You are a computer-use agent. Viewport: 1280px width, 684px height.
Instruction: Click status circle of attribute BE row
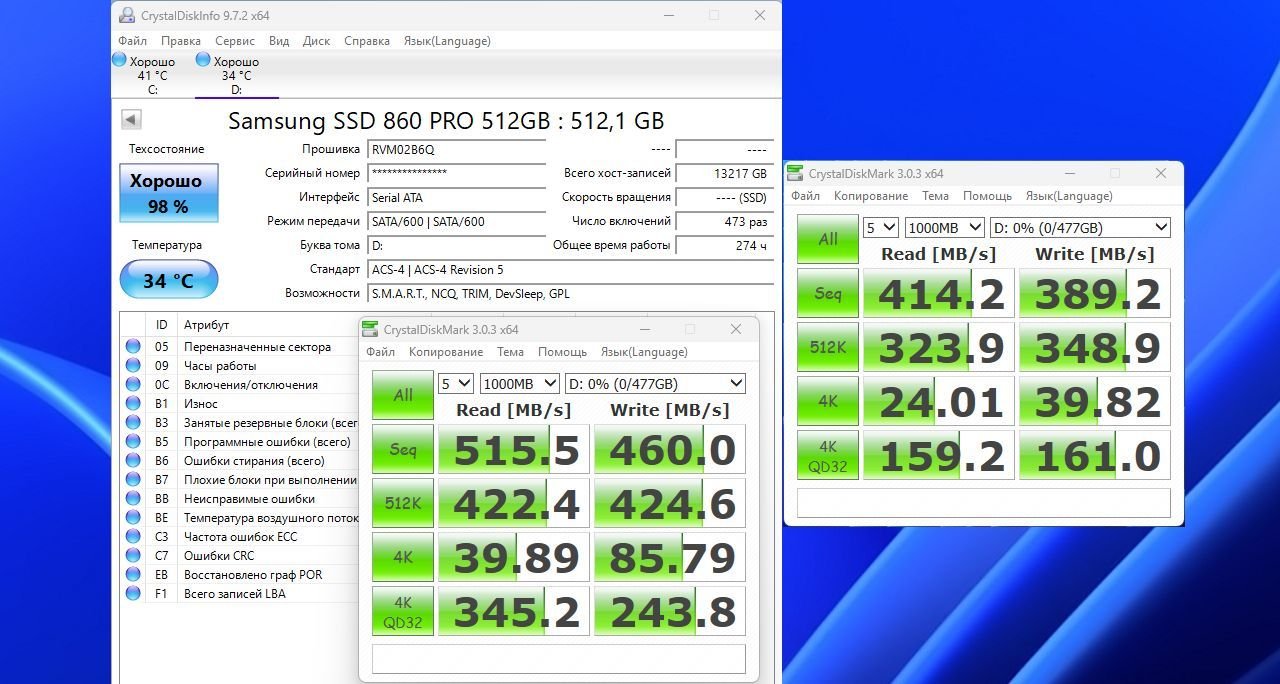133,518
